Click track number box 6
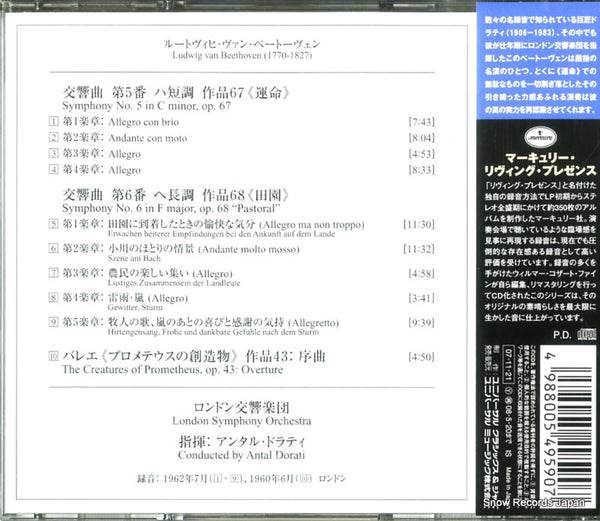The image size is (600, 521). [54, 249]
